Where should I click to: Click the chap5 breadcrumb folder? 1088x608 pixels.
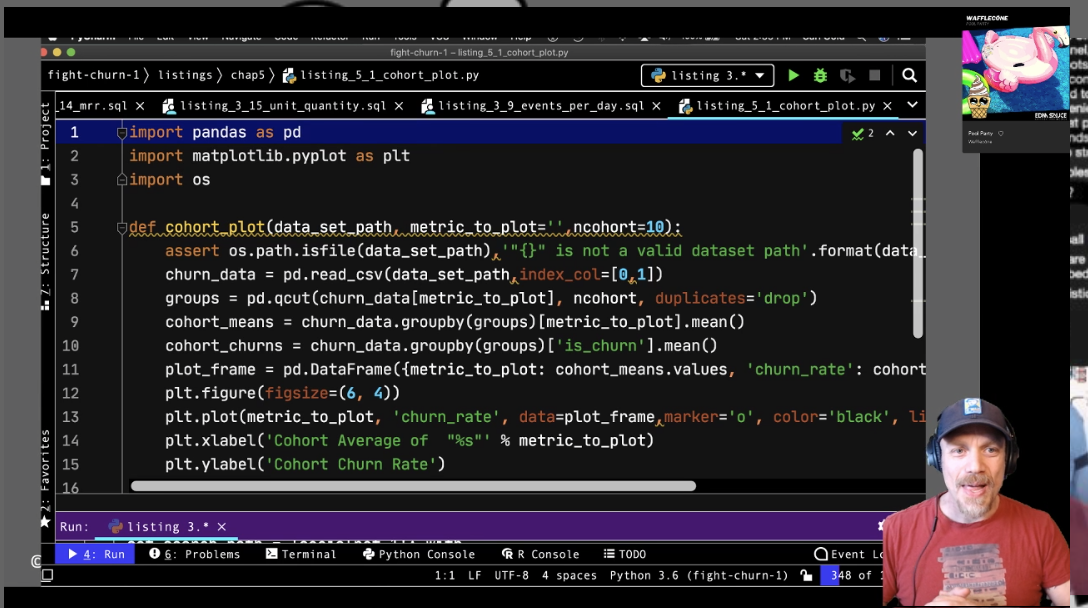pyautogui.click(x=248, y=75)
